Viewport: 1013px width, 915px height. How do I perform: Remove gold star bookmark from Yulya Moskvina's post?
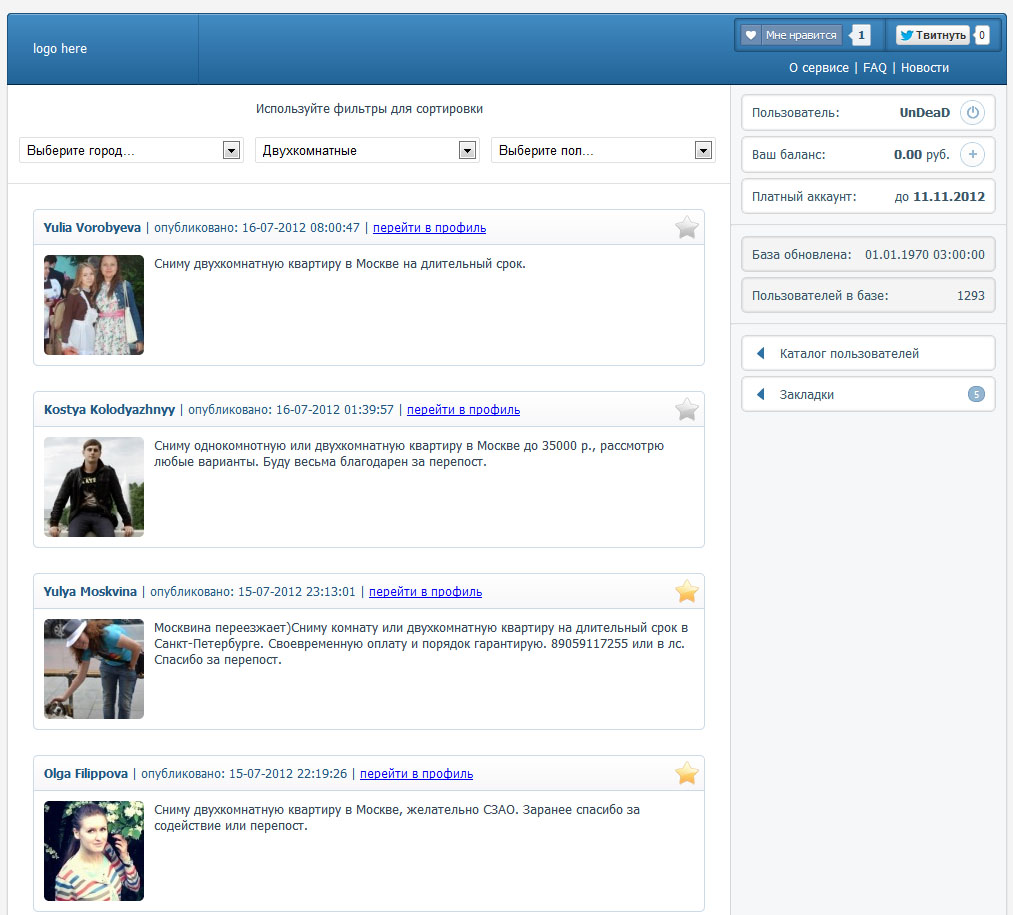(686, 592)
